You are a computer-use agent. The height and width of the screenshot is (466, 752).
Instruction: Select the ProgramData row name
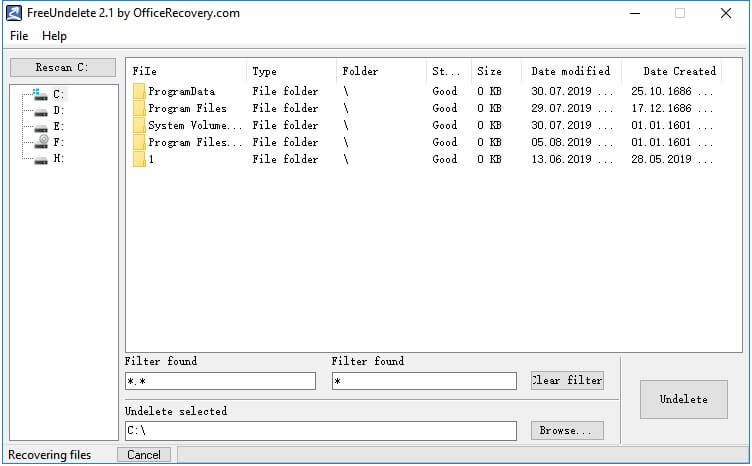tap(181, 92)
